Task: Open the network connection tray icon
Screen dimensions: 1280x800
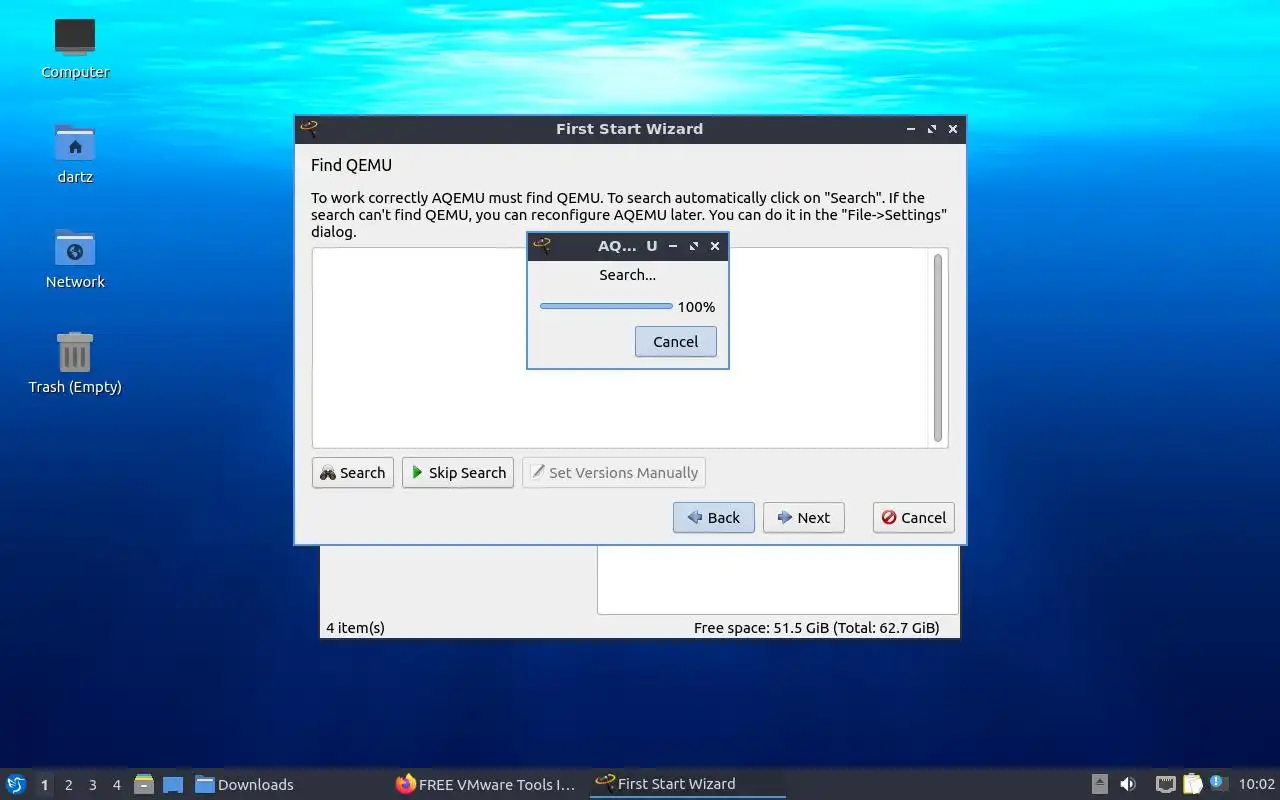Action: pos(1165,784)
